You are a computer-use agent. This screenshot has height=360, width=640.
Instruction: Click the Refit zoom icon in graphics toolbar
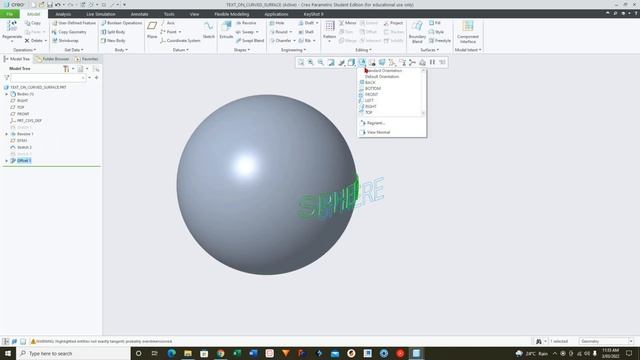[x=301, y=62]
